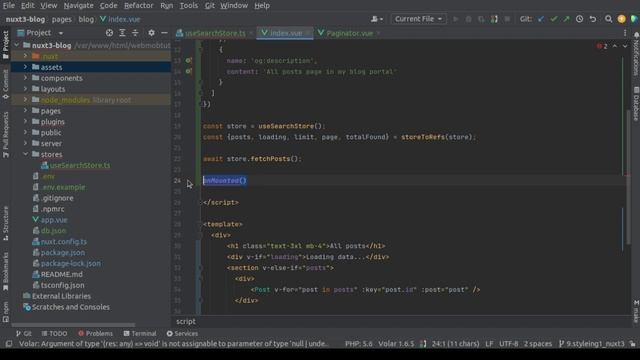Expand the pages folder
Screen dimensions: 640x360
click(x=25, y=111)
